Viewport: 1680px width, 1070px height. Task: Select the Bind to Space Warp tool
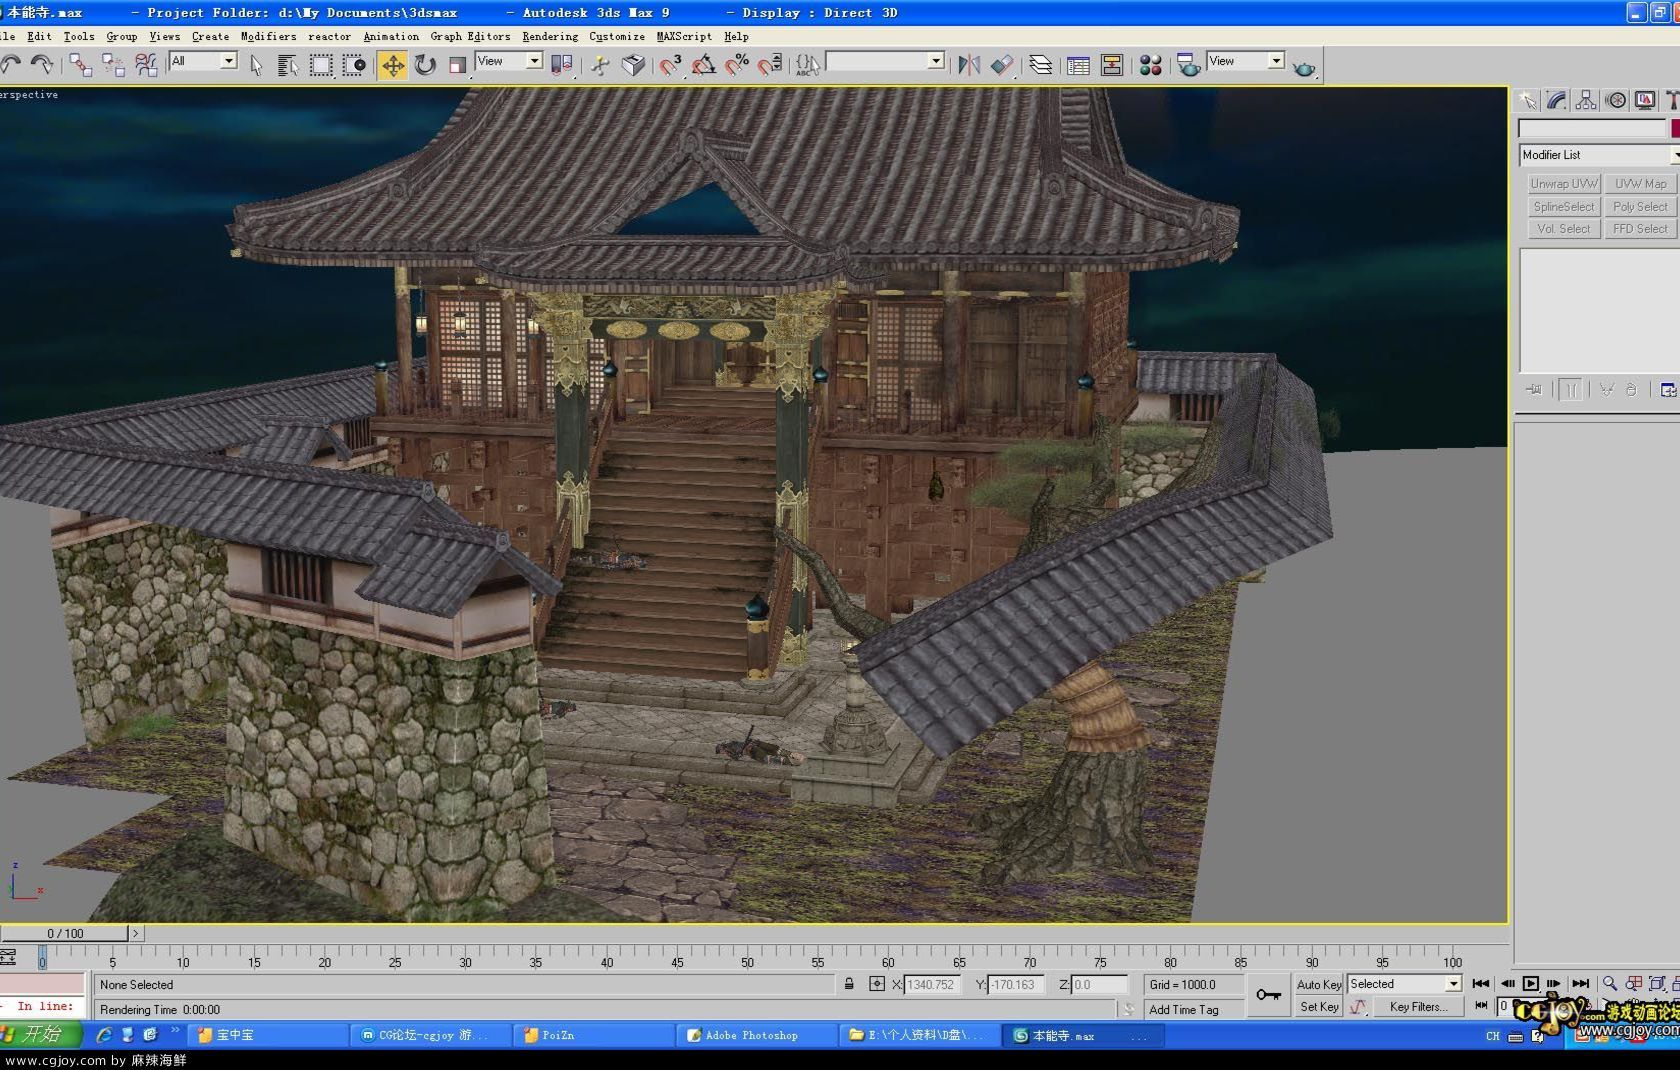point(146,65)
